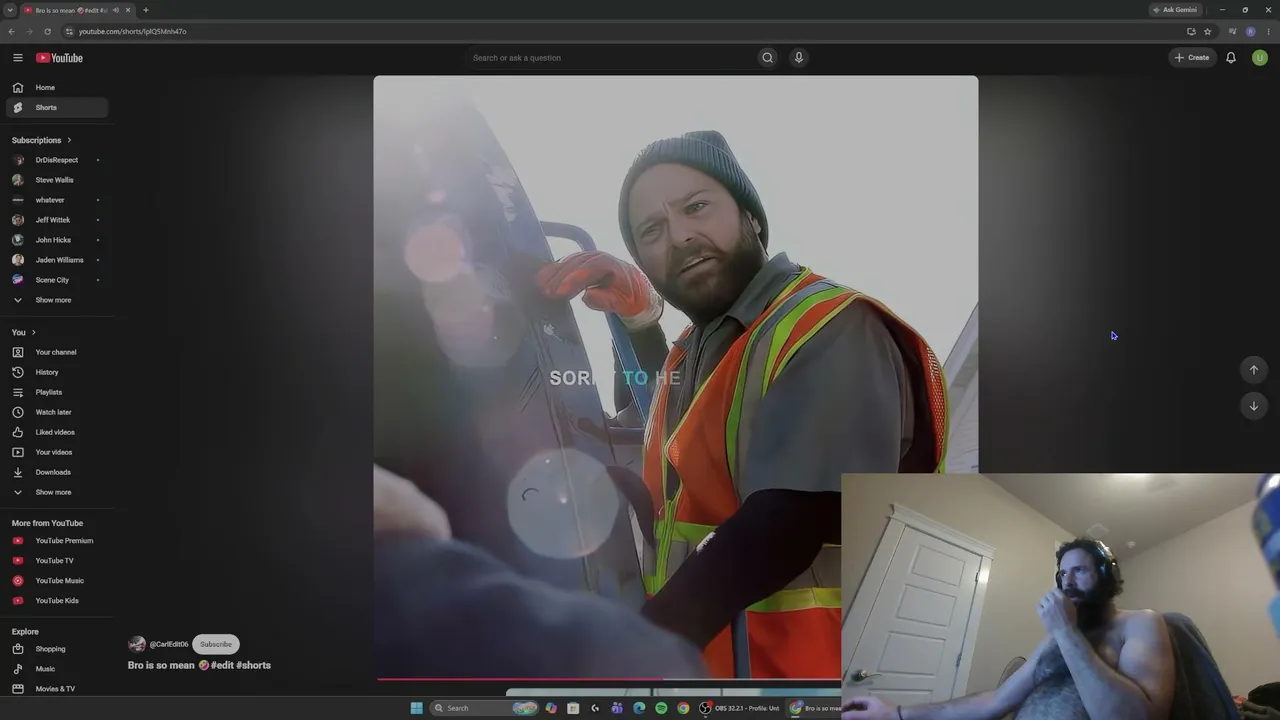
Task: Click the Windows taskbar Search box
Action: coord(484,708)
